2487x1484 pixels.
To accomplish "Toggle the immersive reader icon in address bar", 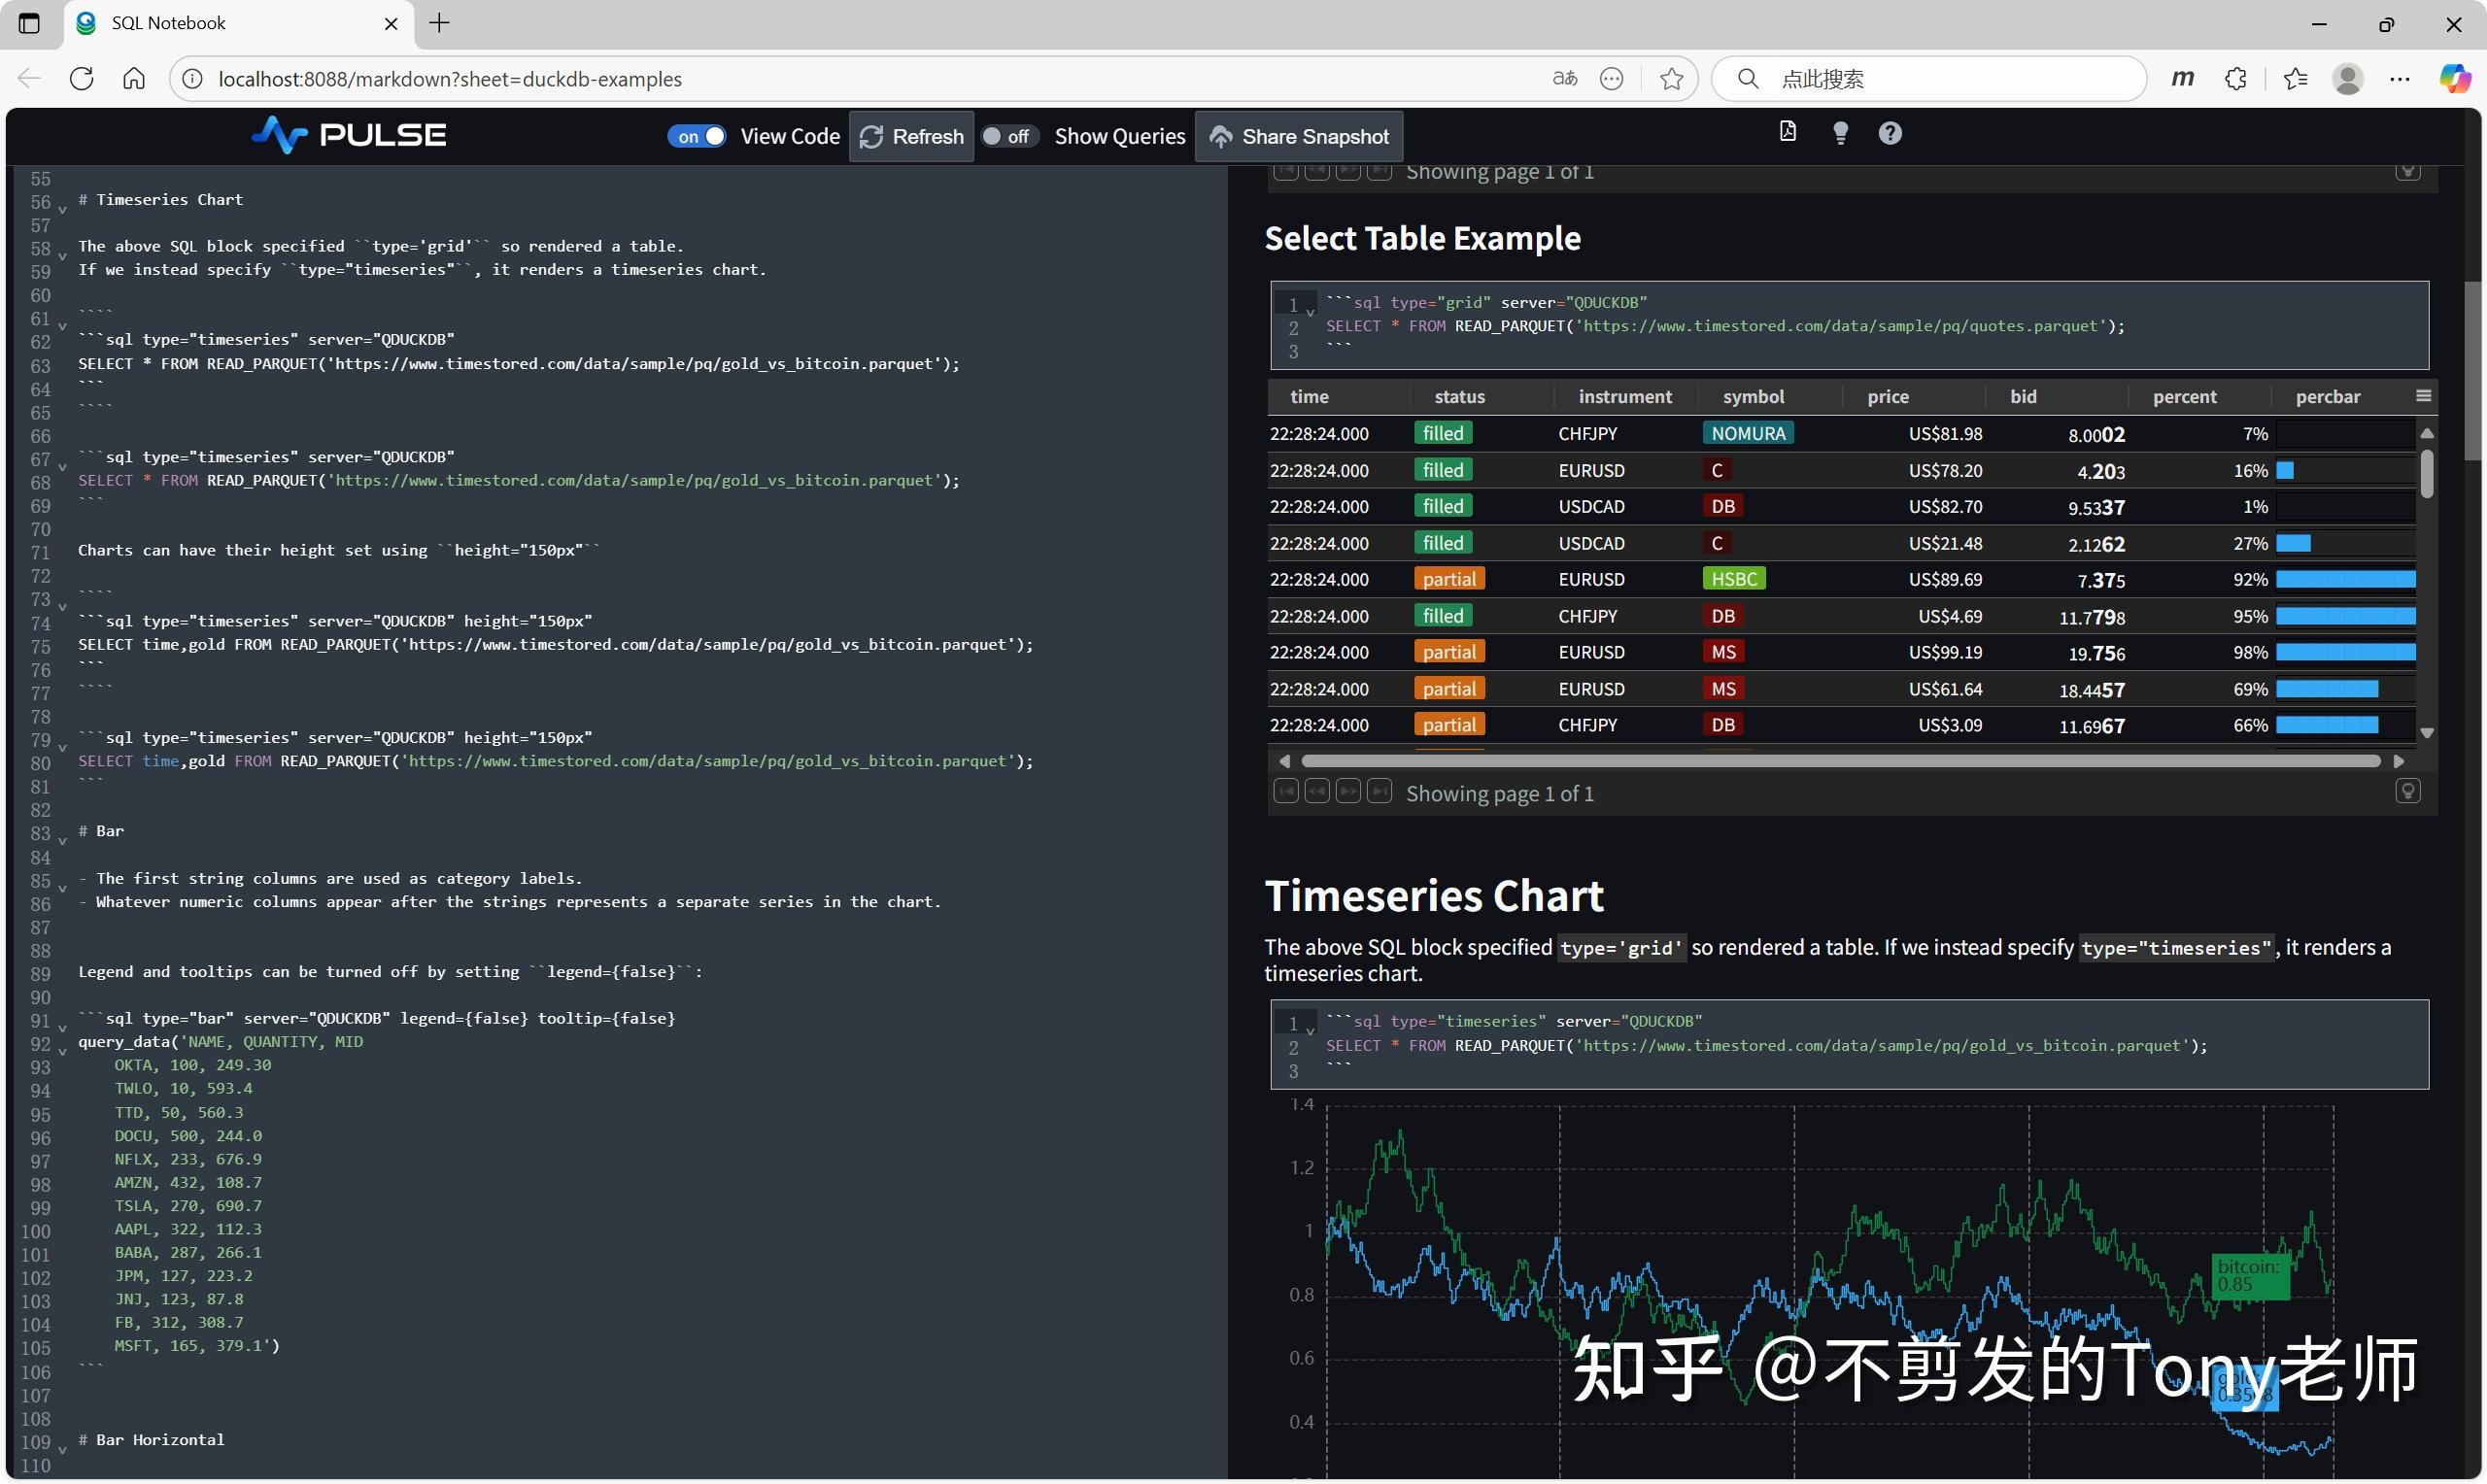I will [1564, 78].
